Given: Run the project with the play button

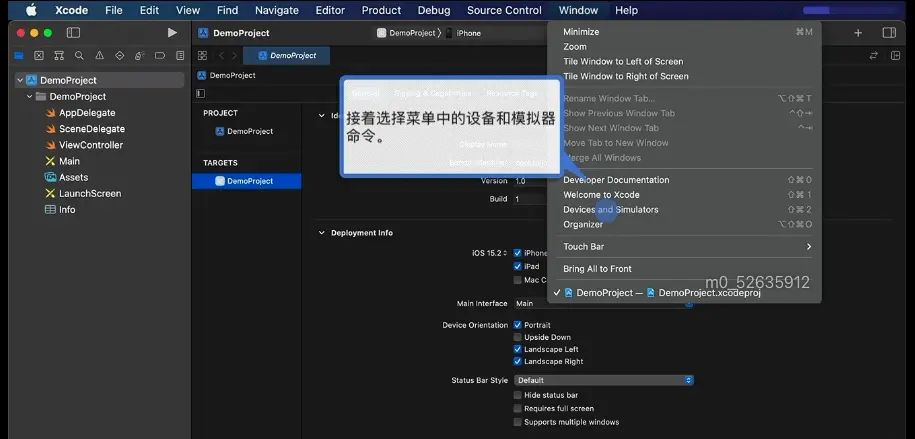Looking at the screenshot, I should (x=172, y=33).
